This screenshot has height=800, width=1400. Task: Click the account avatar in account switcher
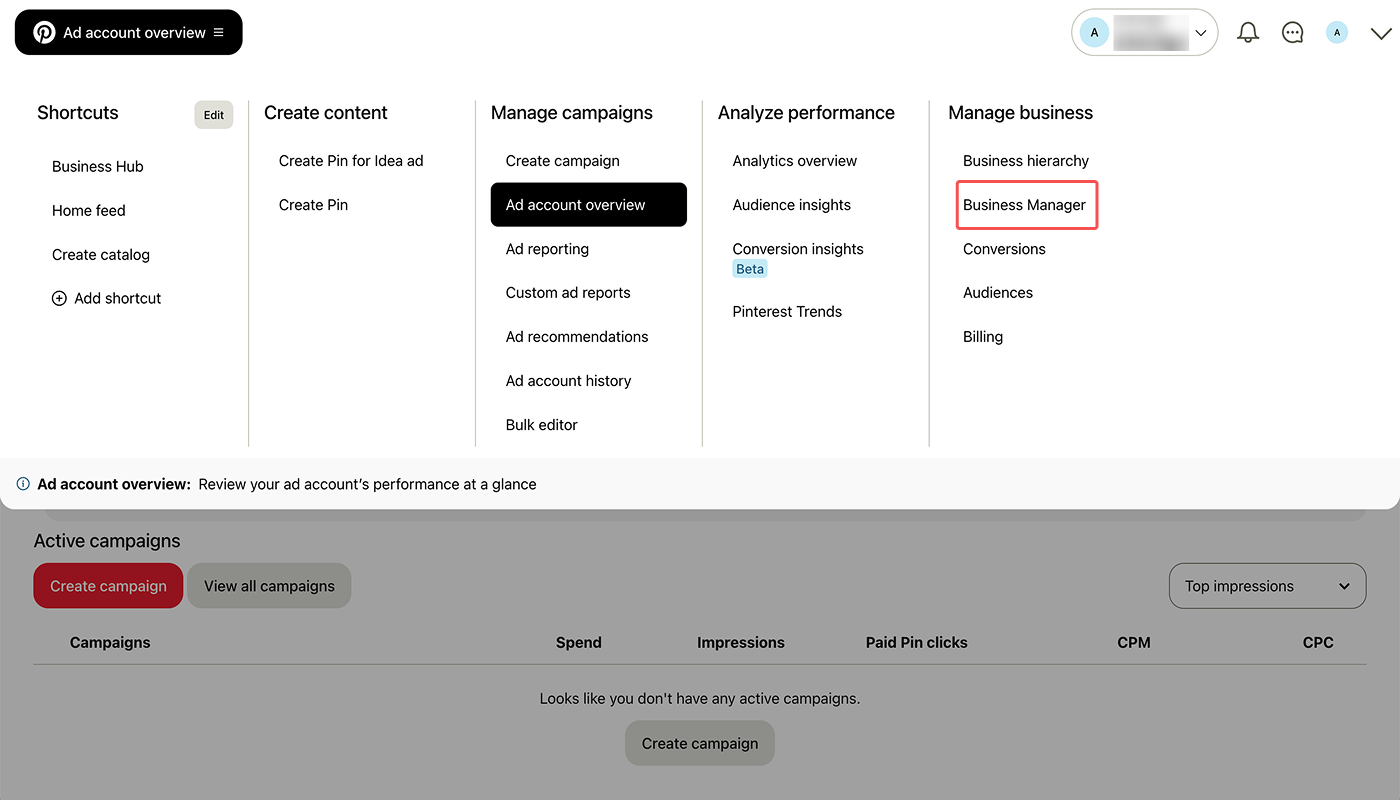1095,33
